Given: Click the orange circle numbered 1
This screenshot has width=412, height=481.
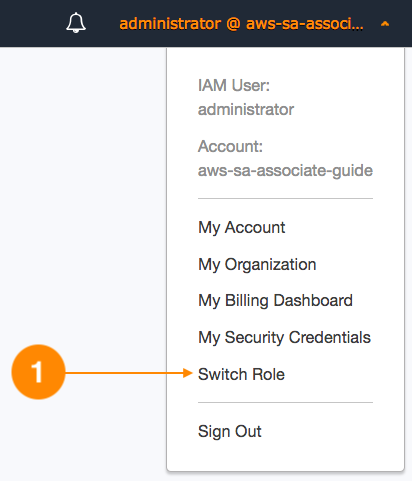Looking at the screenshot, I should [38, 372].
